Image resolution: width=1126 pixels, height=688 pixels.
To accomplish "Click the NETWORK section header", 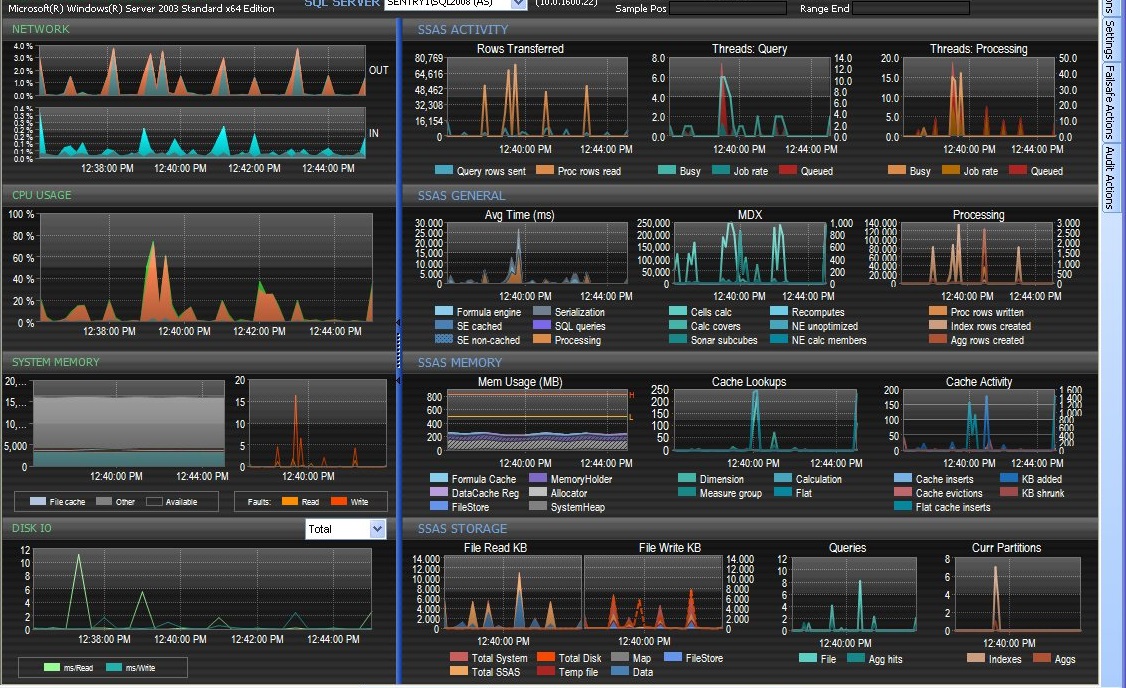I will (41, 29).
